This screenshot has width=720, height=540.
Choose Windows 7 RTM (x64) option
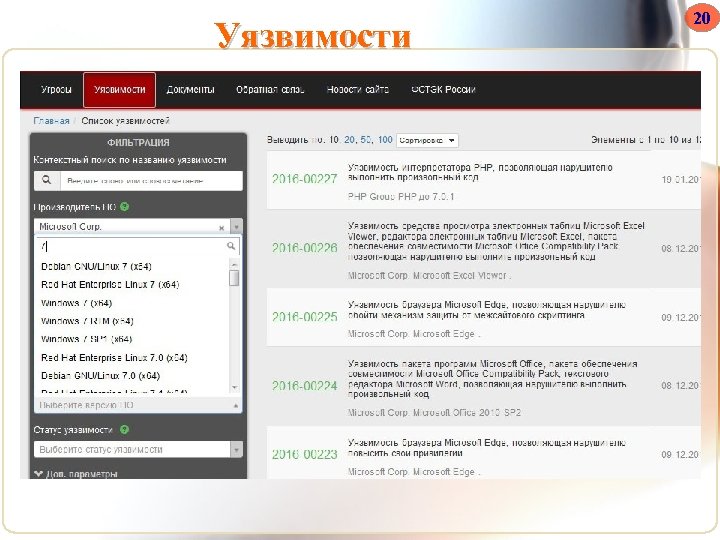tap(87, 321)
